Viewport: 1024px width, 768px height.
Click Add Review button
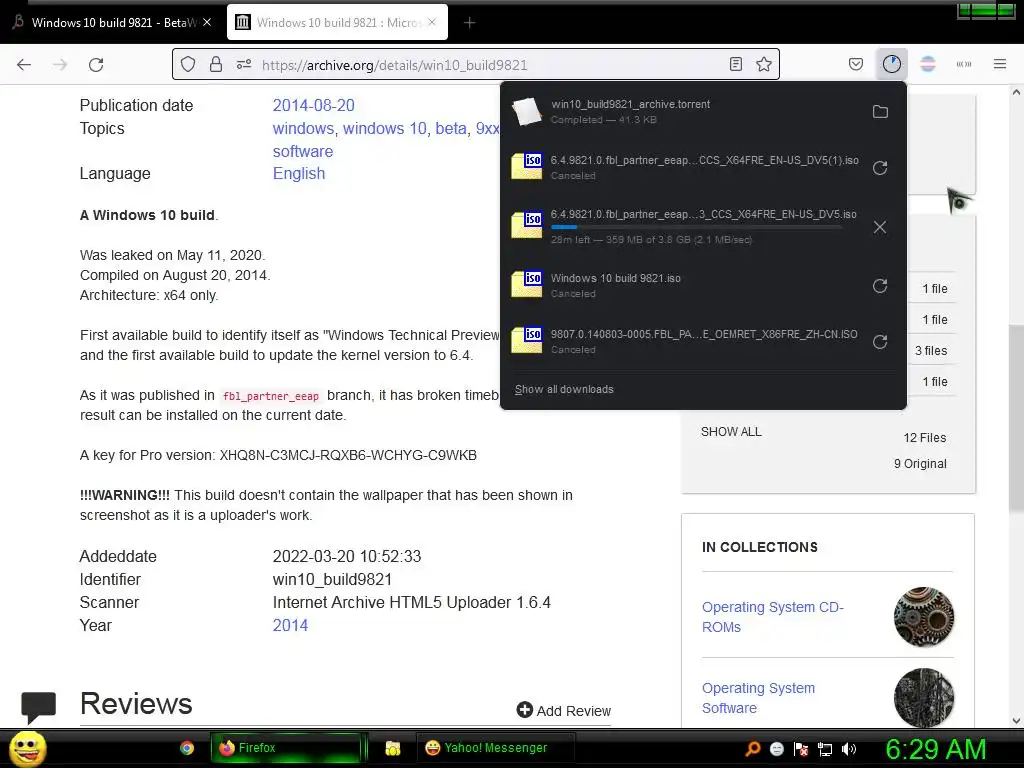[x=564, y=711]
